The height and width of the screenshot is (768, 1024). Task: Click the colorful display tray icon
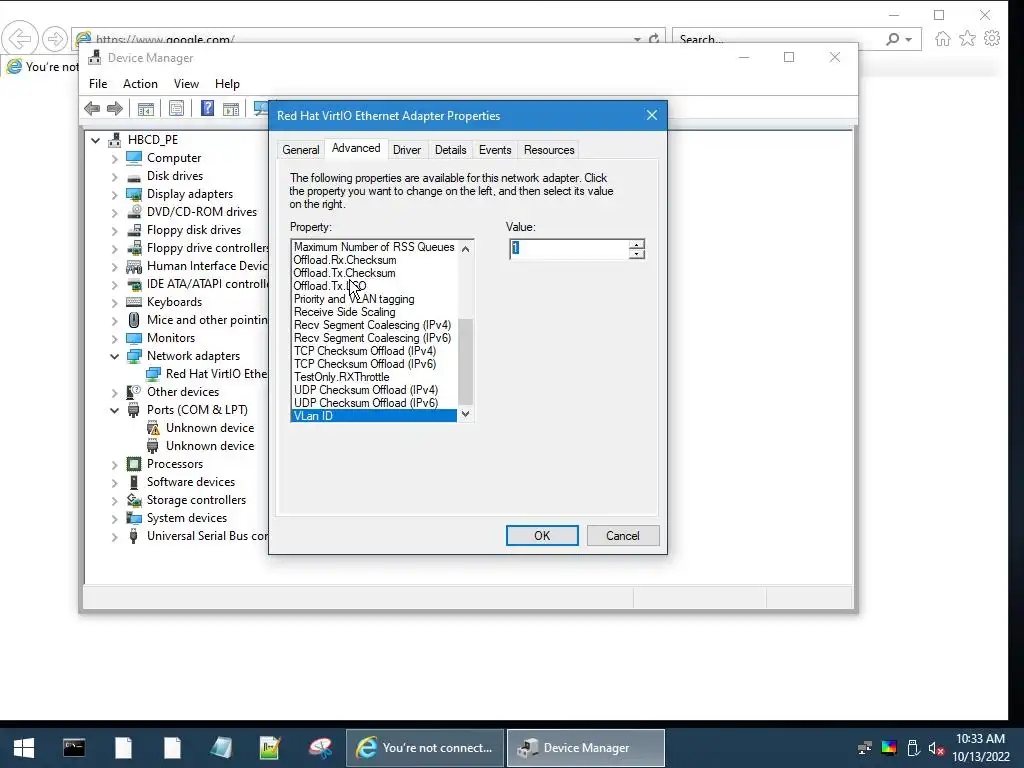point(889,748)
